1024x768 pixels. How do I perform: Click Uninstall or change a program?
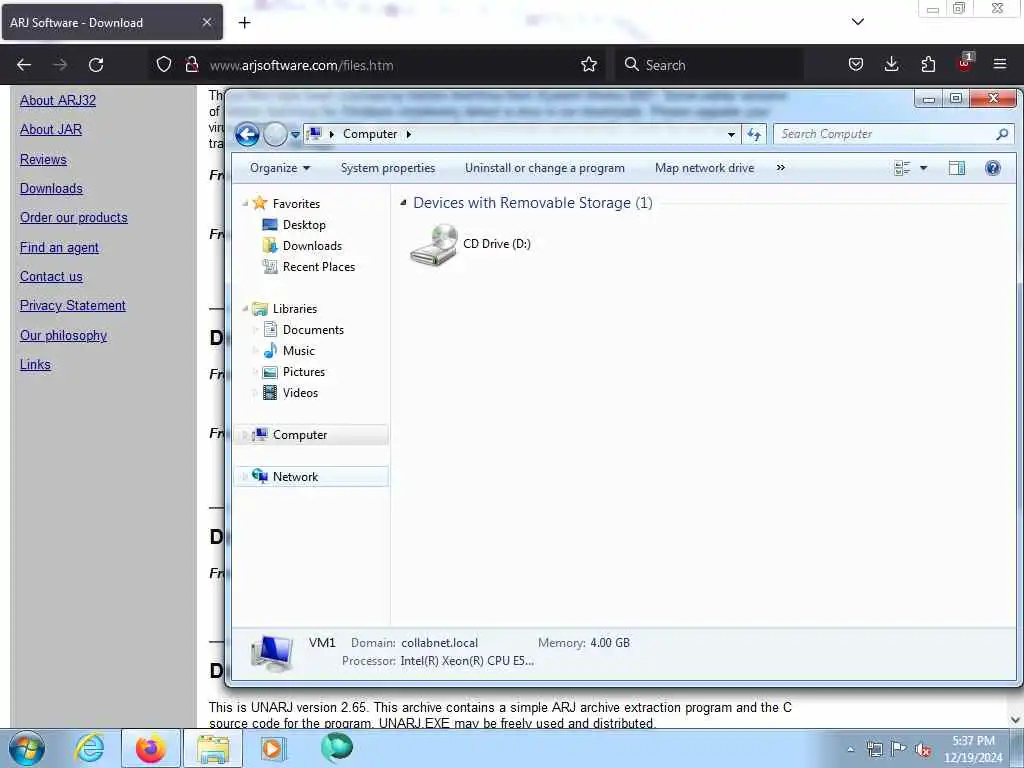[x=545, y=168]
